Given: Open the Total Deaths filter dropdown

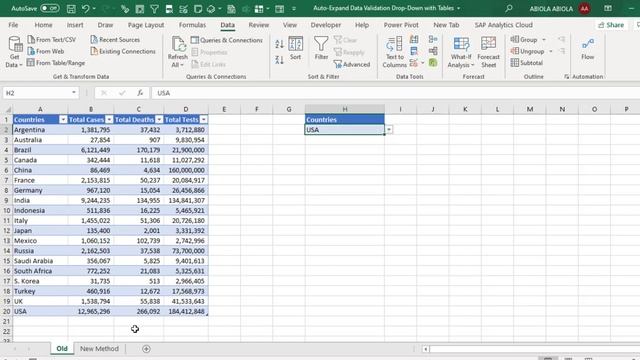Looking at the screenshot, I should (x=159, y=120).
